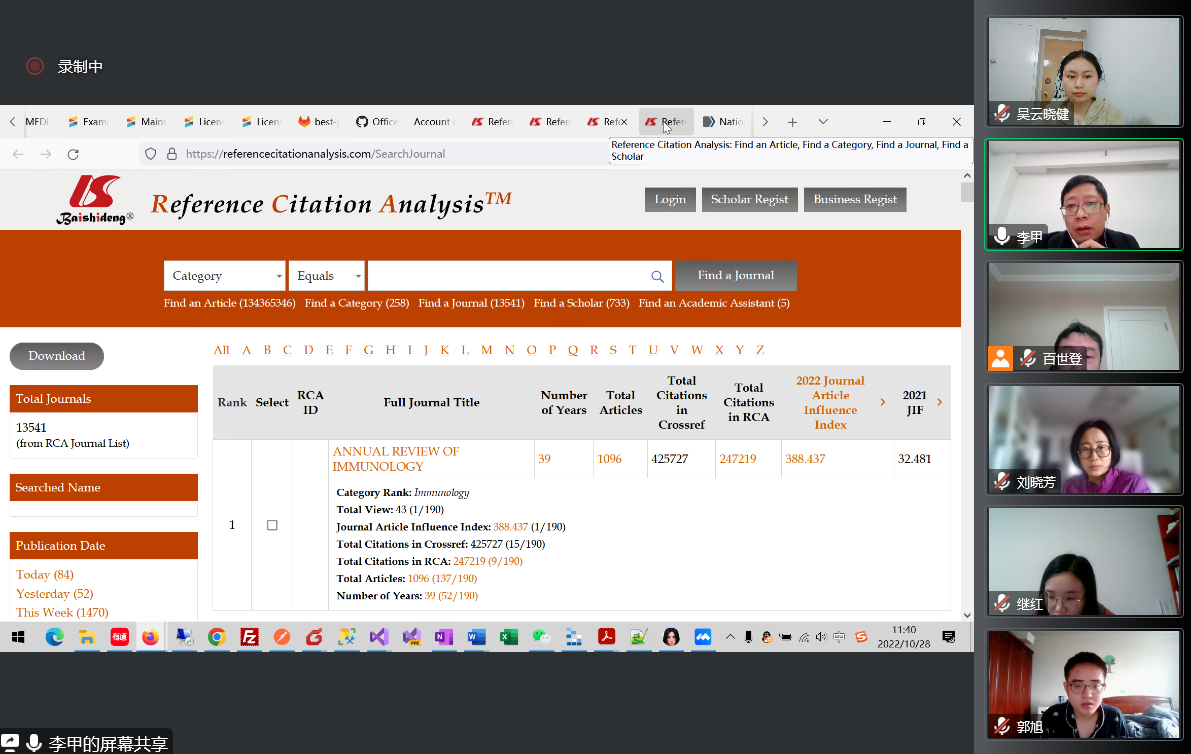Select the RefX browser tab
1191x754 pixels.
(607, 121)
